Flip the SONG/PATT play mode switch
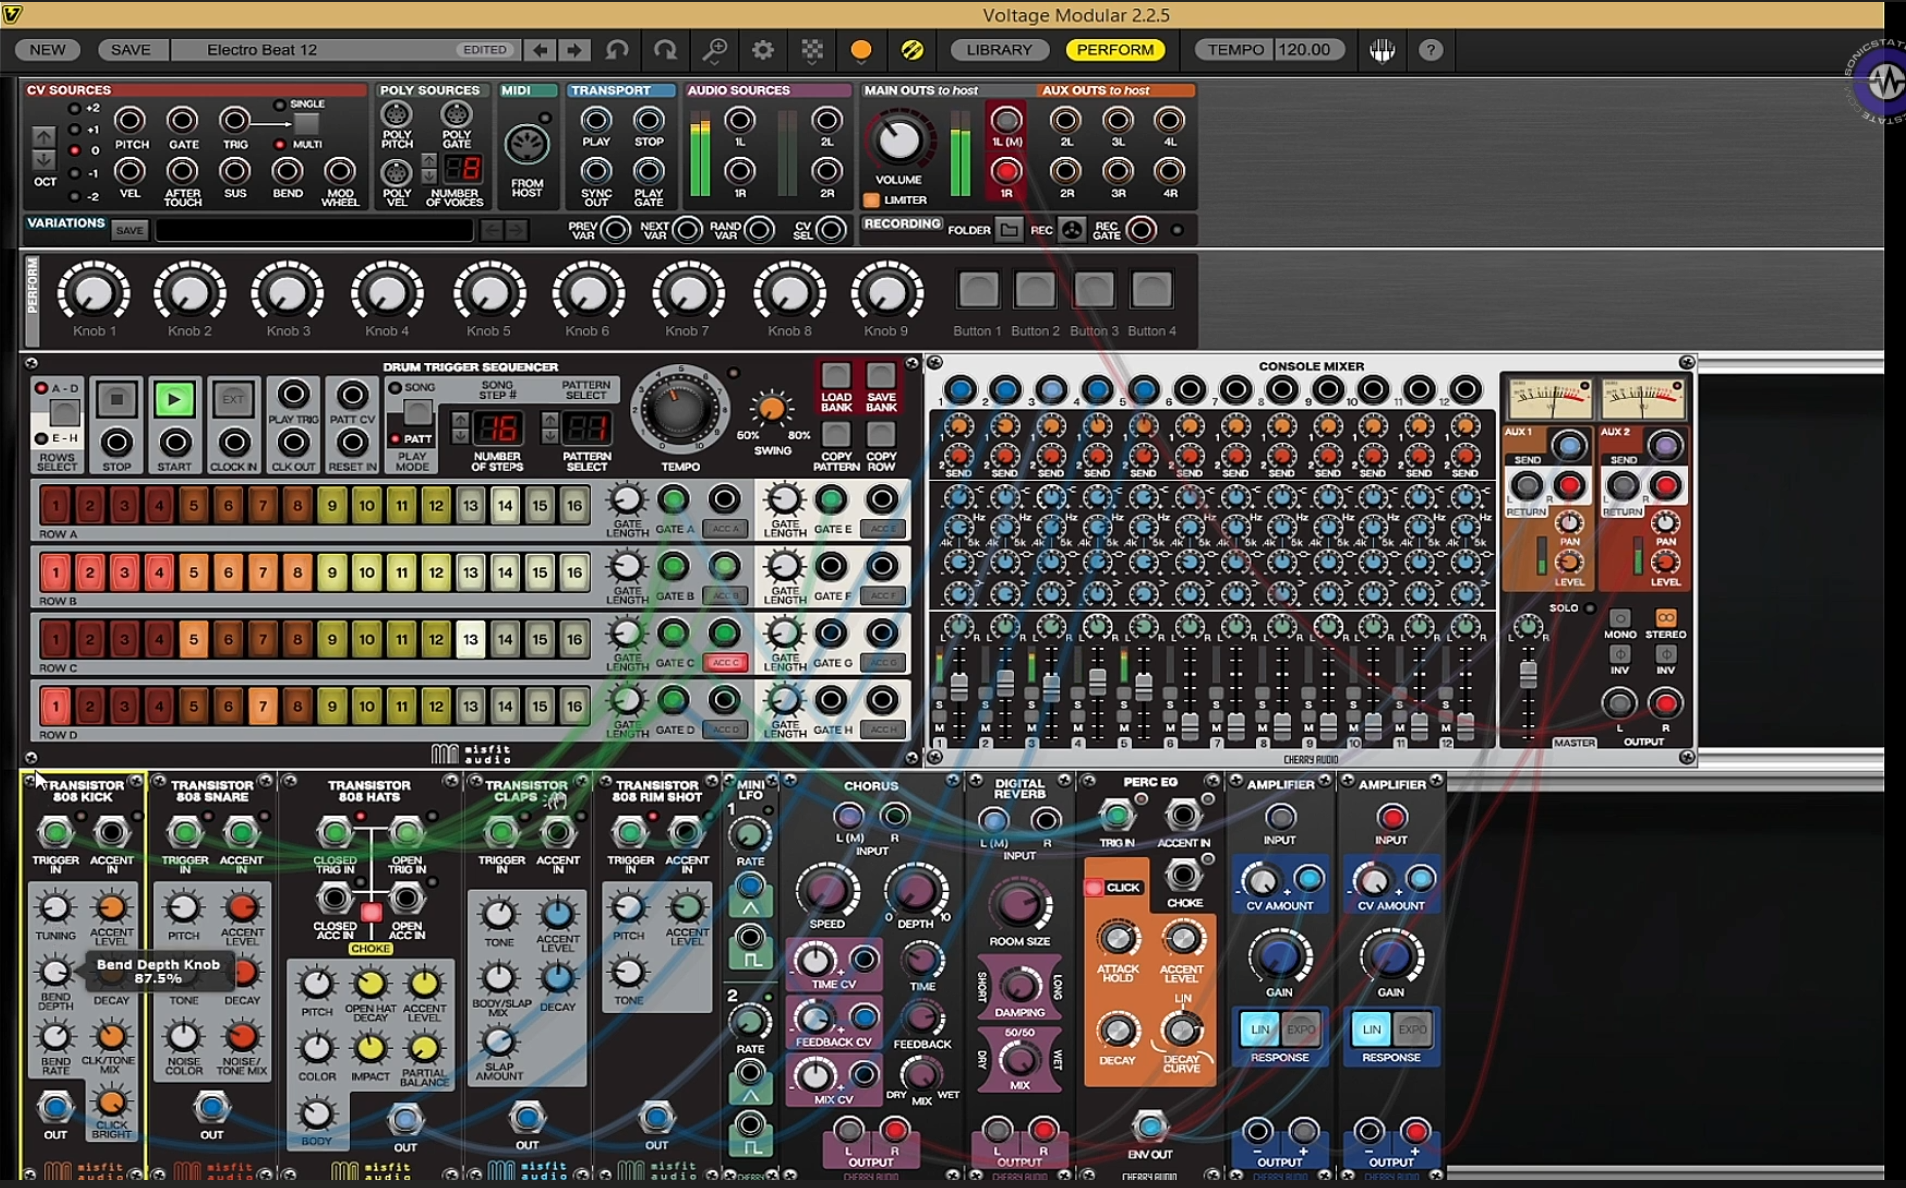Screen dimensions: 1906x1188 [x=417, y=412]
